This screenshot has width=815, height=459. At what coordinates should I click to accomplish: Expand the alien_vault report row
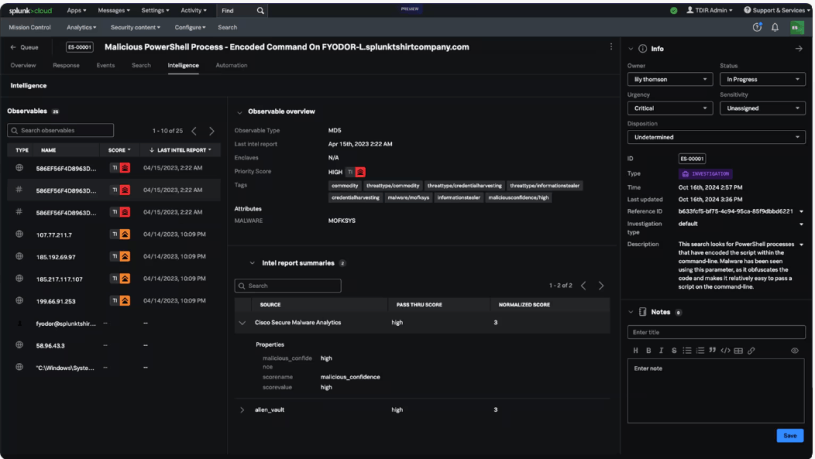tap(242, 410)
